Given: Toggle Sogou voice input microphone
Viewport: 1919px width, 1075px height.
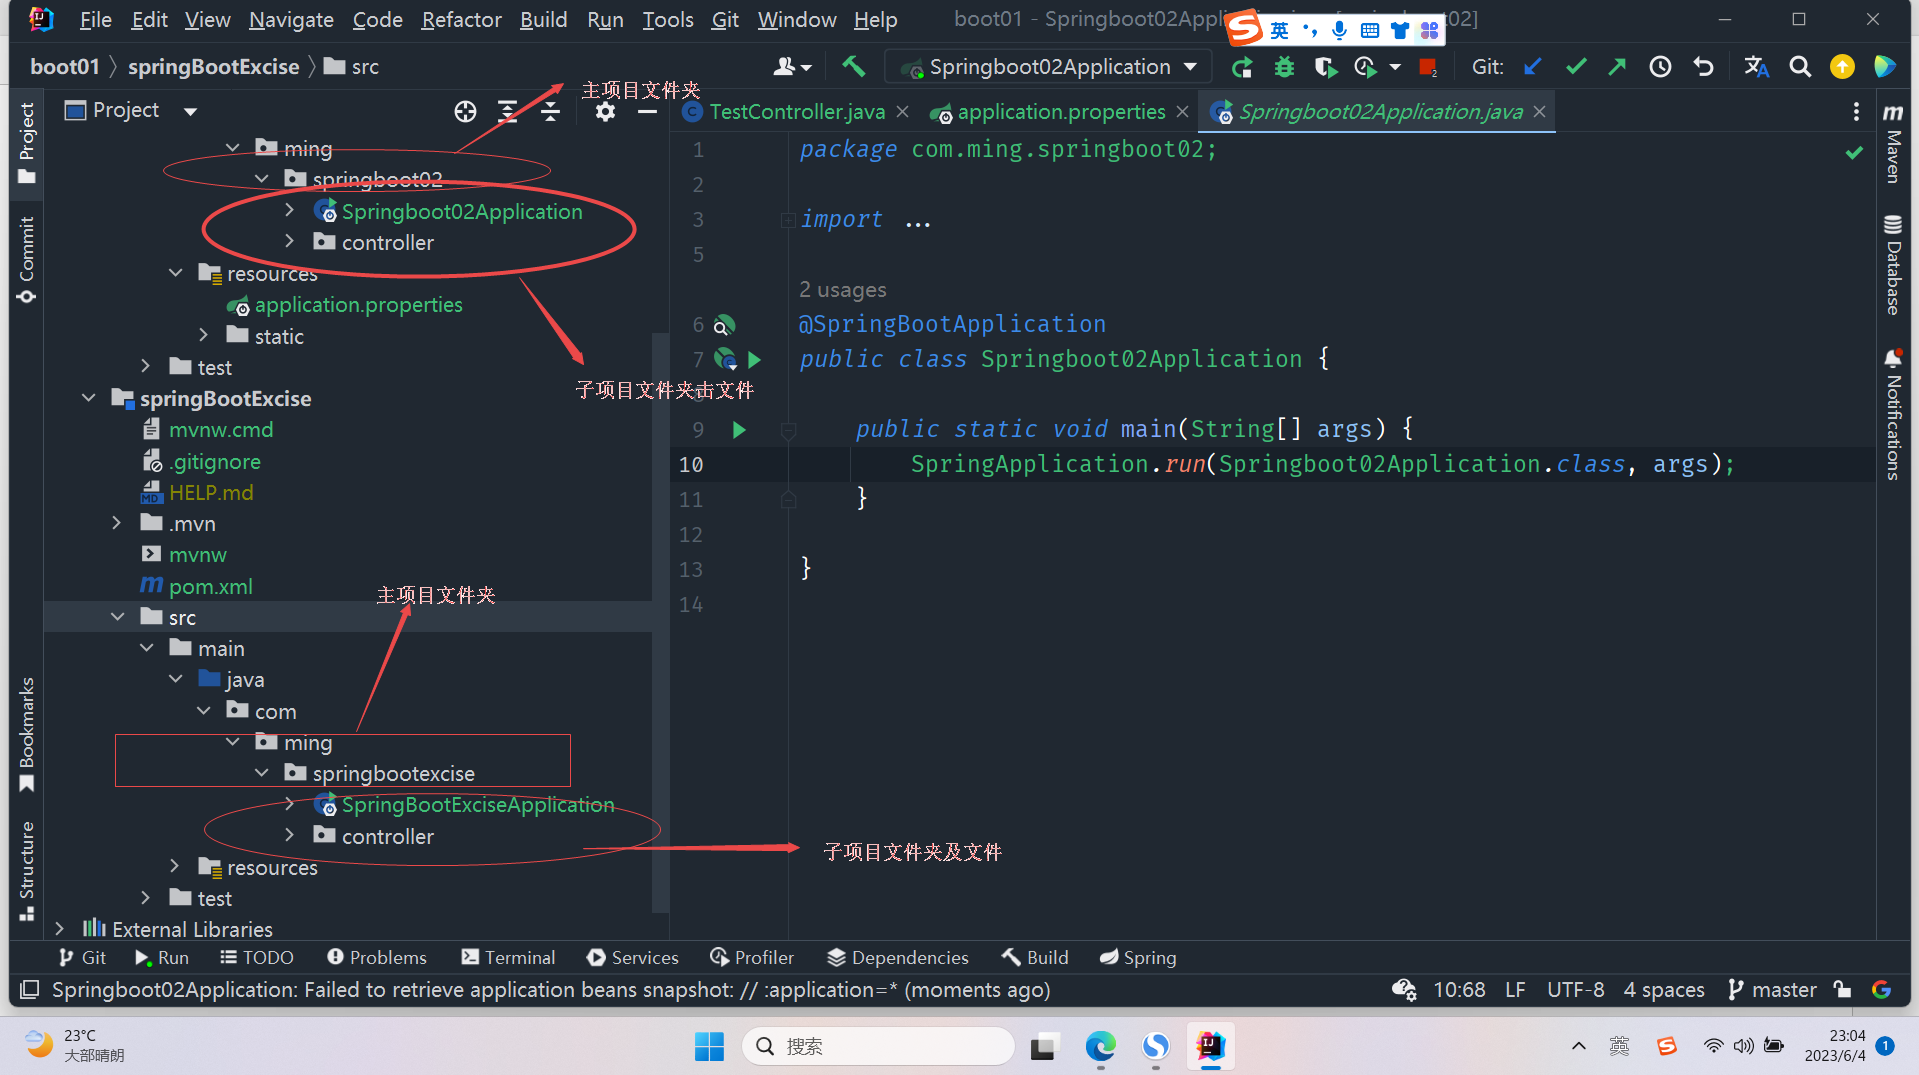Looking at the screenshot, I should coord(1339,31).
